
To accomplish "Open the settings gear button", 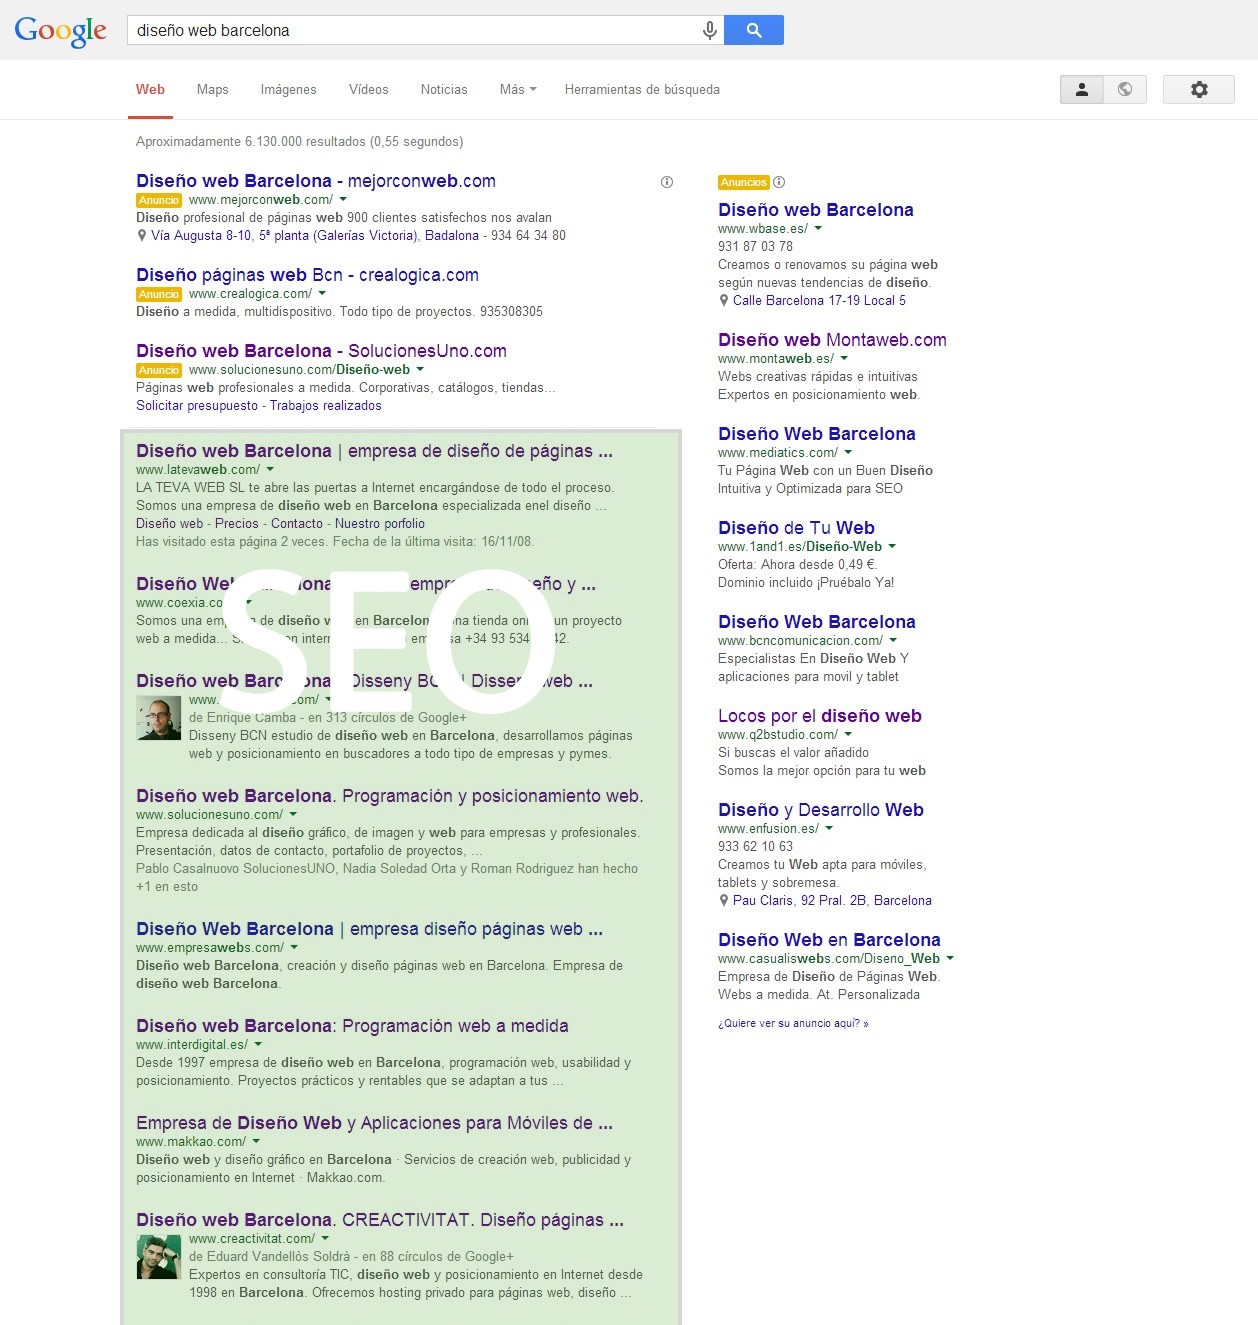I will (1199, 89).
